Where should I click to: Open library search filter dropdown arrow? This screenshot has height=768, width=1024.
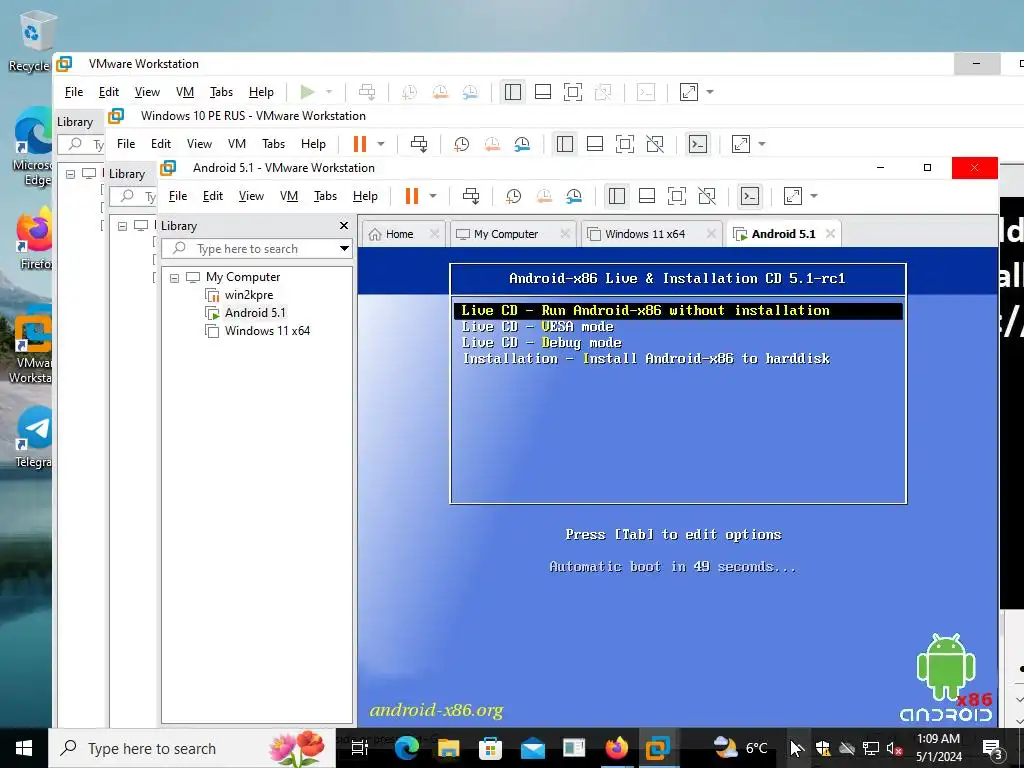[x=344, y=249]
